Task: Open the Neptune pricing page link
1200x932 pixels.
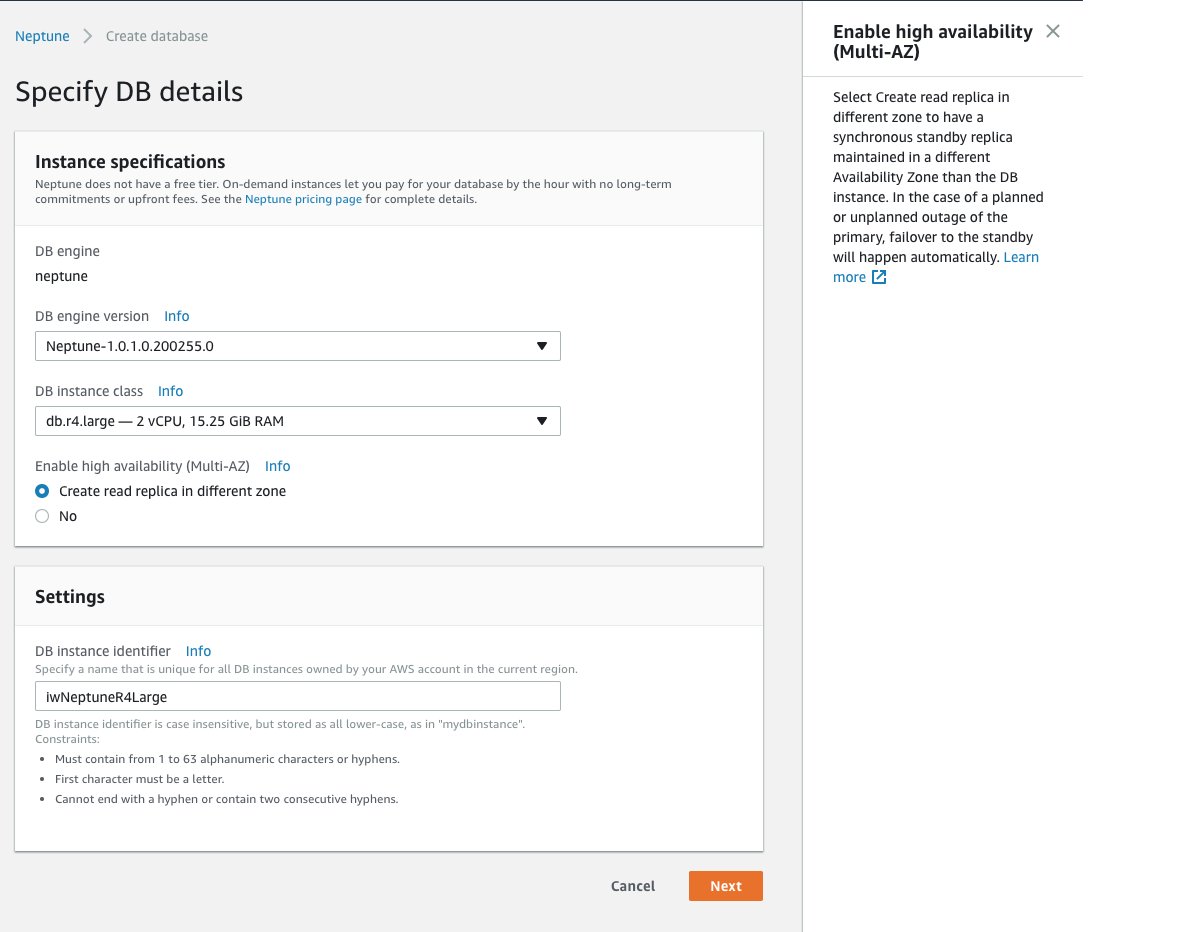Action: [x=303, y=199]
